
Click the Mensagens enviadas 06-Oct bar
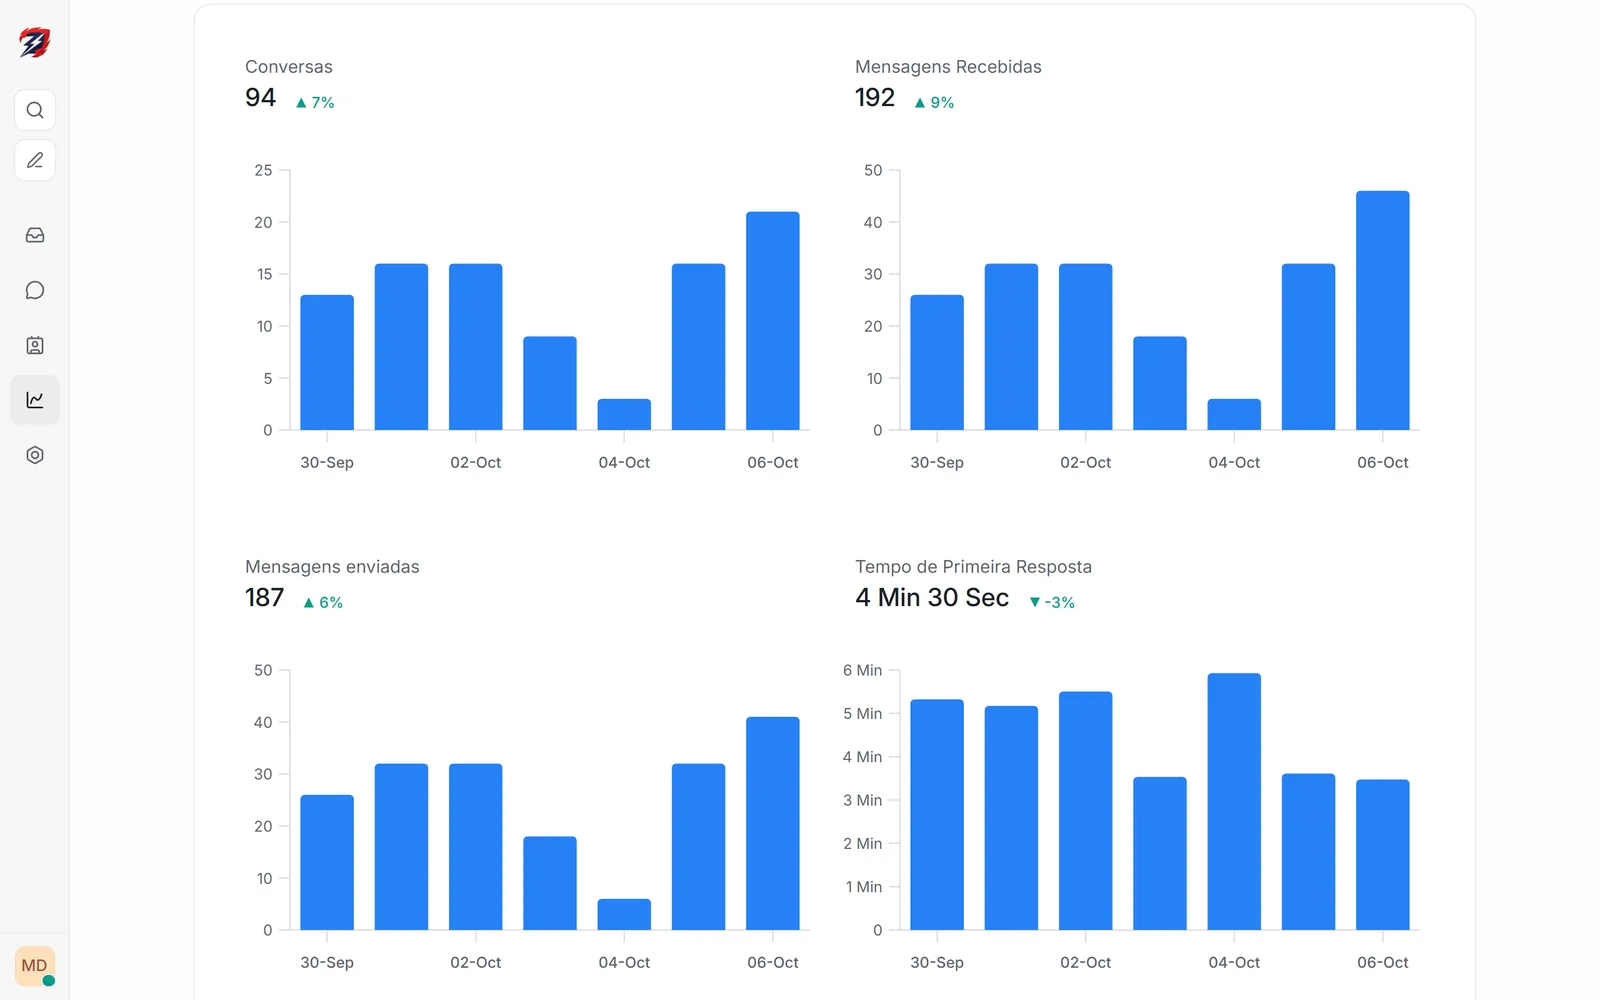[x=773, y=823]
